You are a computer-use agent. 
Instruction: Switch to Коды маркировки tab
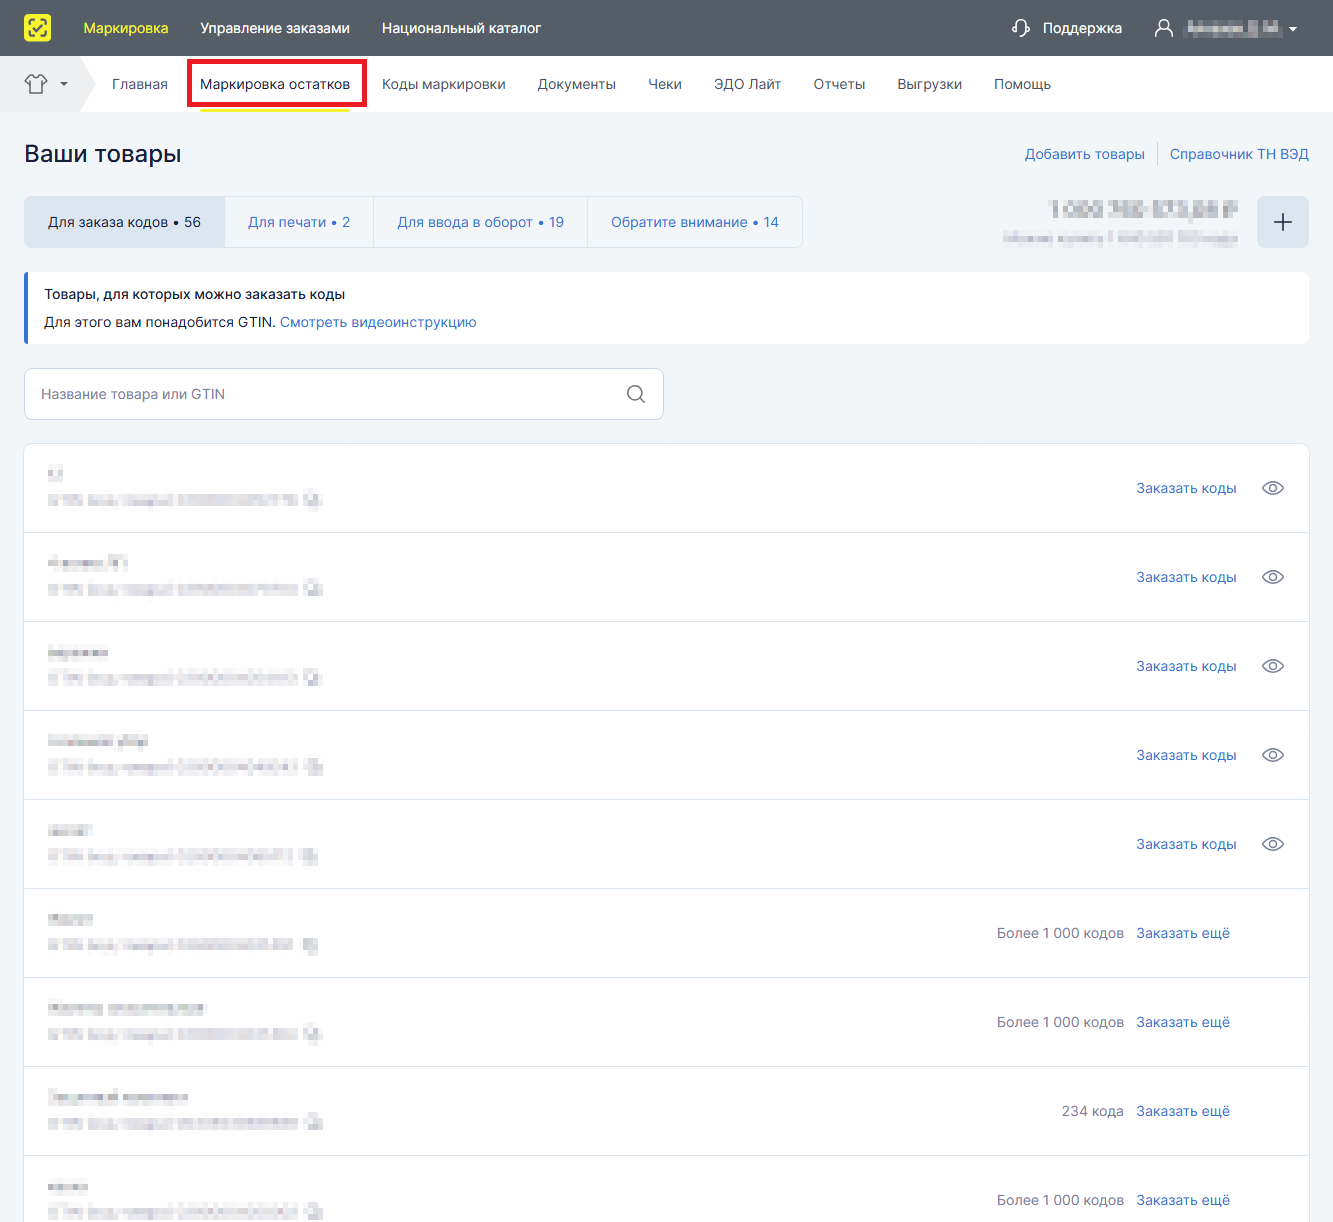(x=444, y=84)
